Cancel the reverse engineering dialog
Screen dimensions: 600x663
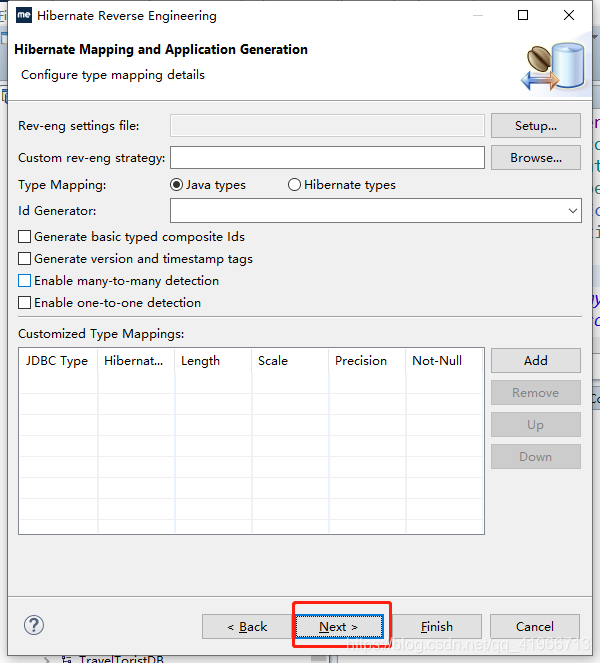tap(534, 626)
